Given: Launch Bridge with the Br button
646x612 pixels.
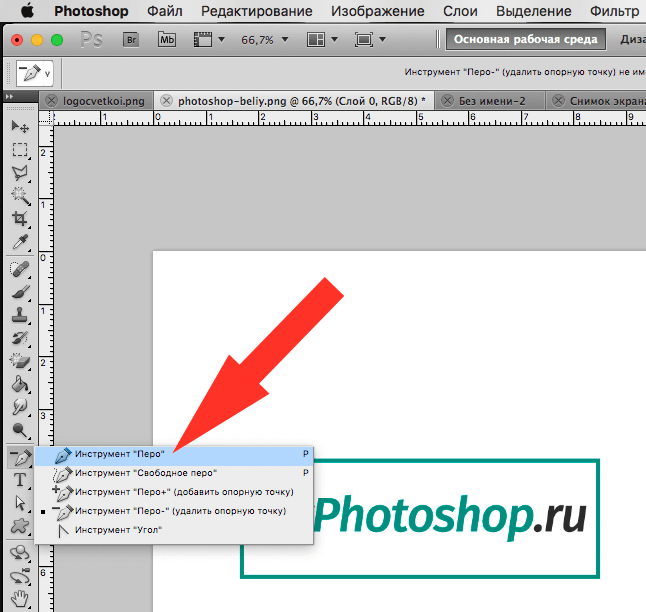Looking at the screenshot, I should 131,40.
